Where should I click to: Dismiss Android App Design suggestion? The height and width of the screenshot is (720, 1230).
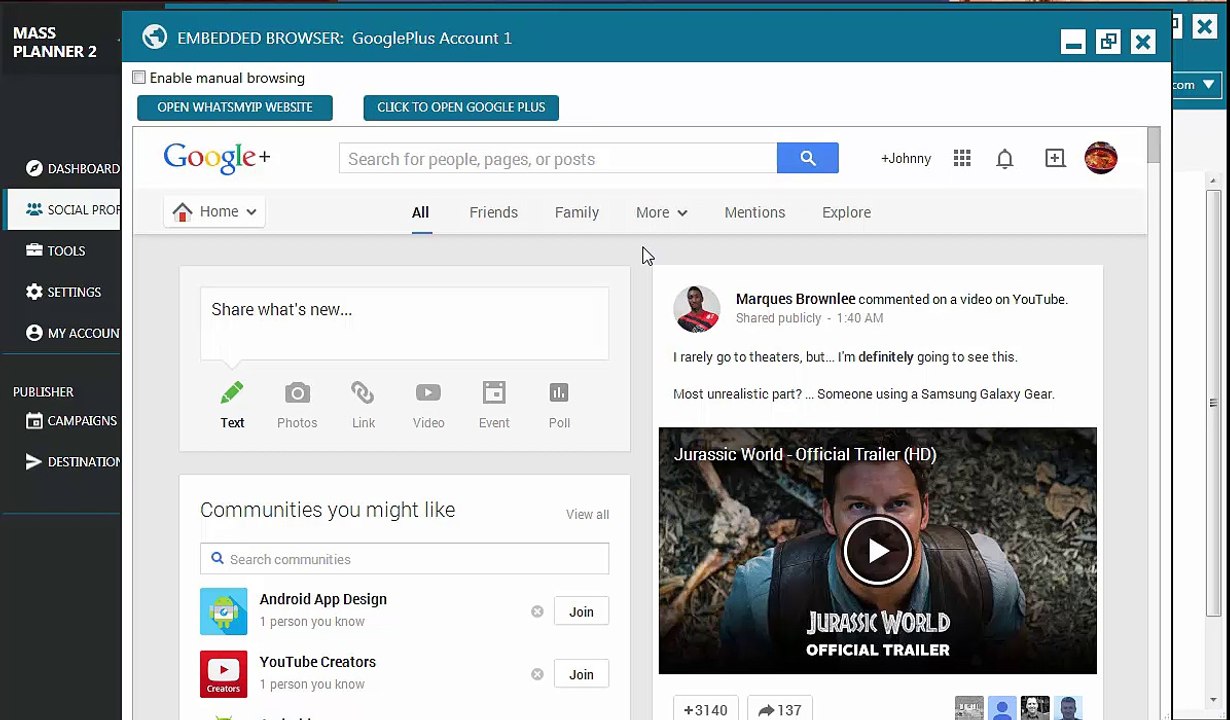coord(537,612)
